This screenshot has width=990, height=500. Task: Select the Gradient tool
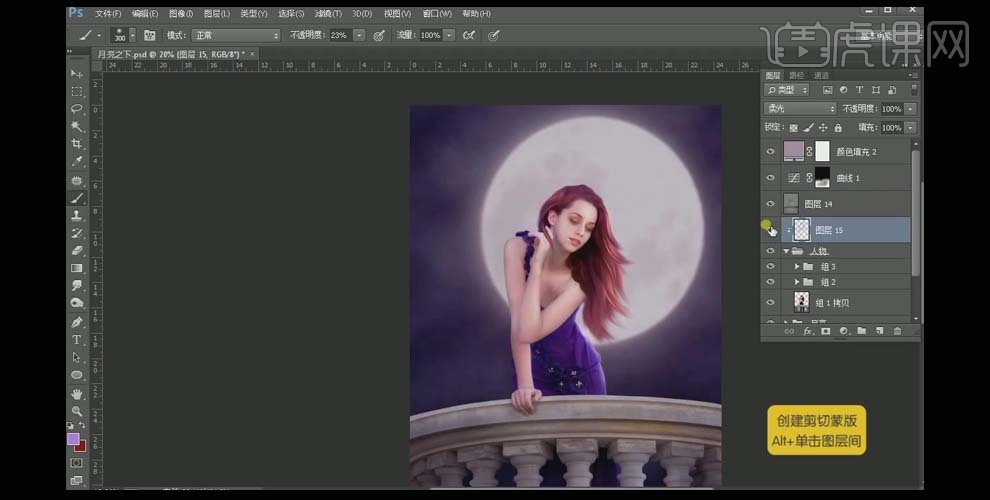pyautogui.click(x=77, y=268)
